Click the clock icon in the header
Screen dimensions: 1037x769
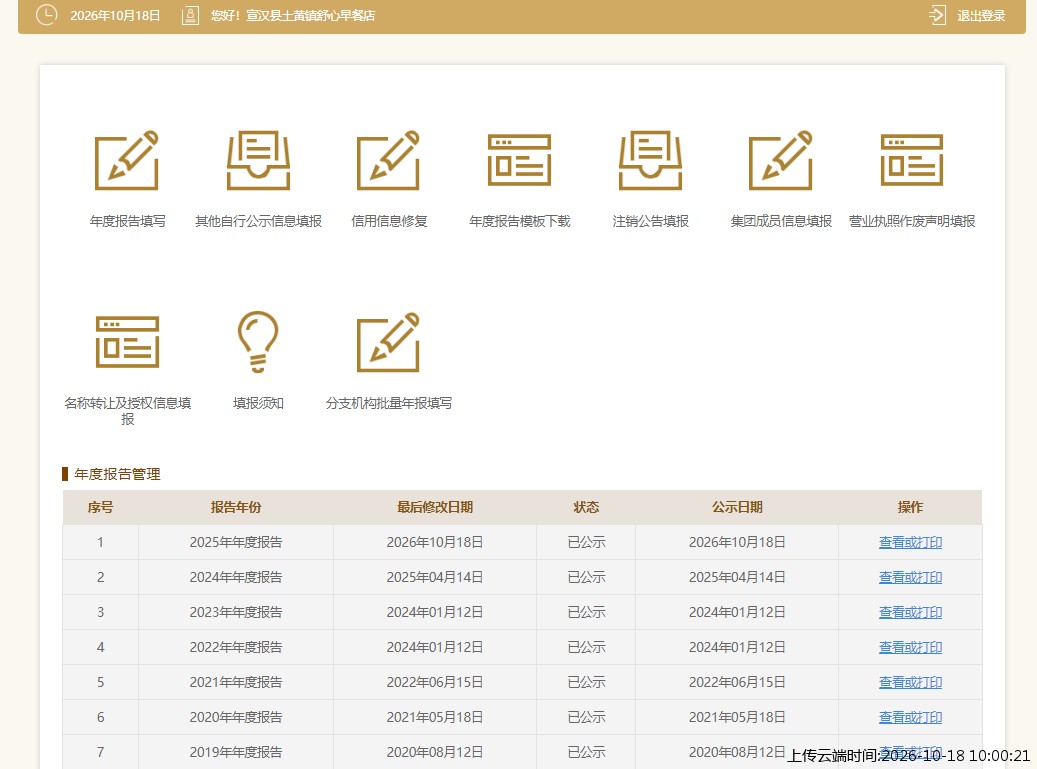[x=46, y=15]
